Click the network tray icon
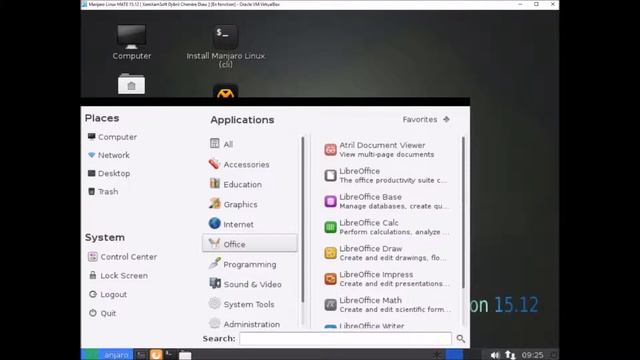 510,355
